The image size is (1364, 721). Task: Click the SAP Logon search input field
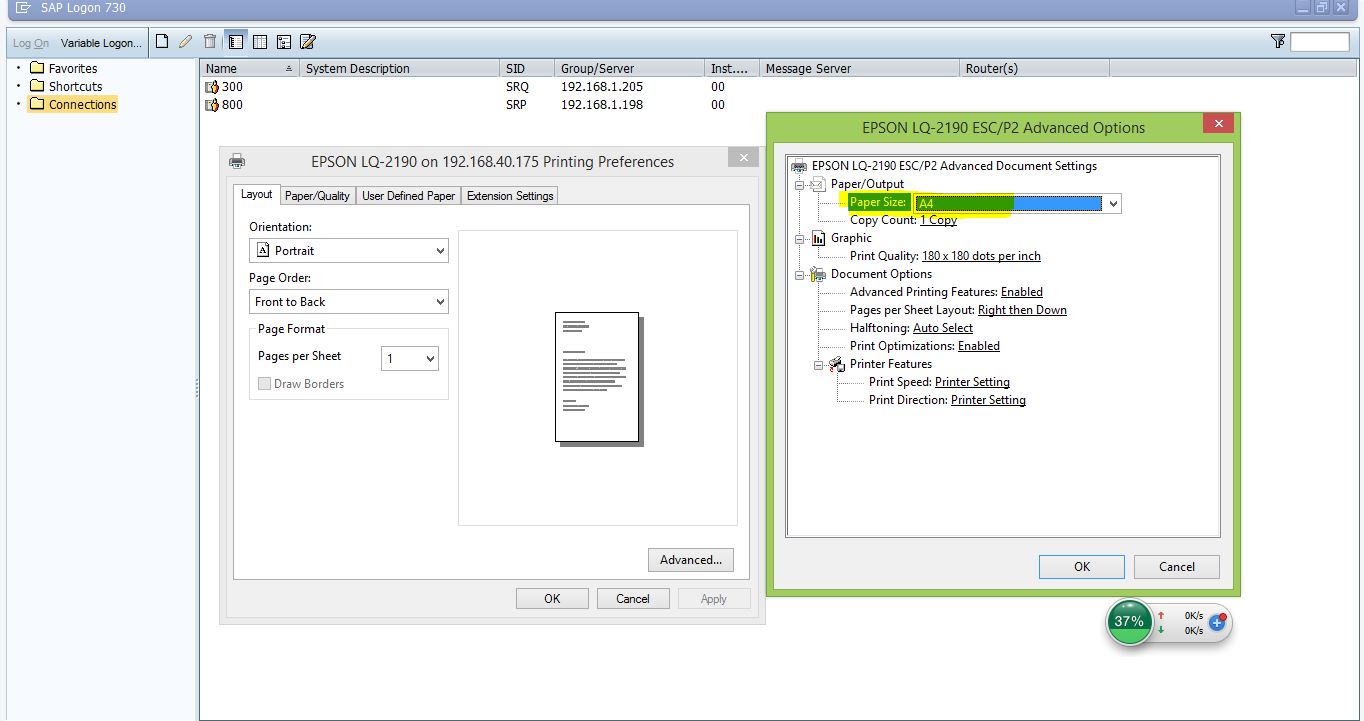click(x=1320, y=42)
